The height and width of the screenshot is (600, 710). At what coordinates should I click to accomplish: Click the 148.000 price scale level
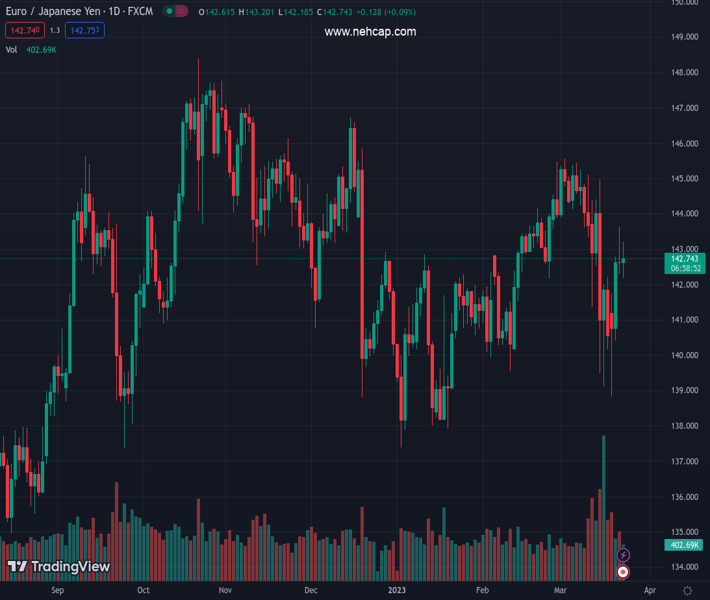pos(685,73)
